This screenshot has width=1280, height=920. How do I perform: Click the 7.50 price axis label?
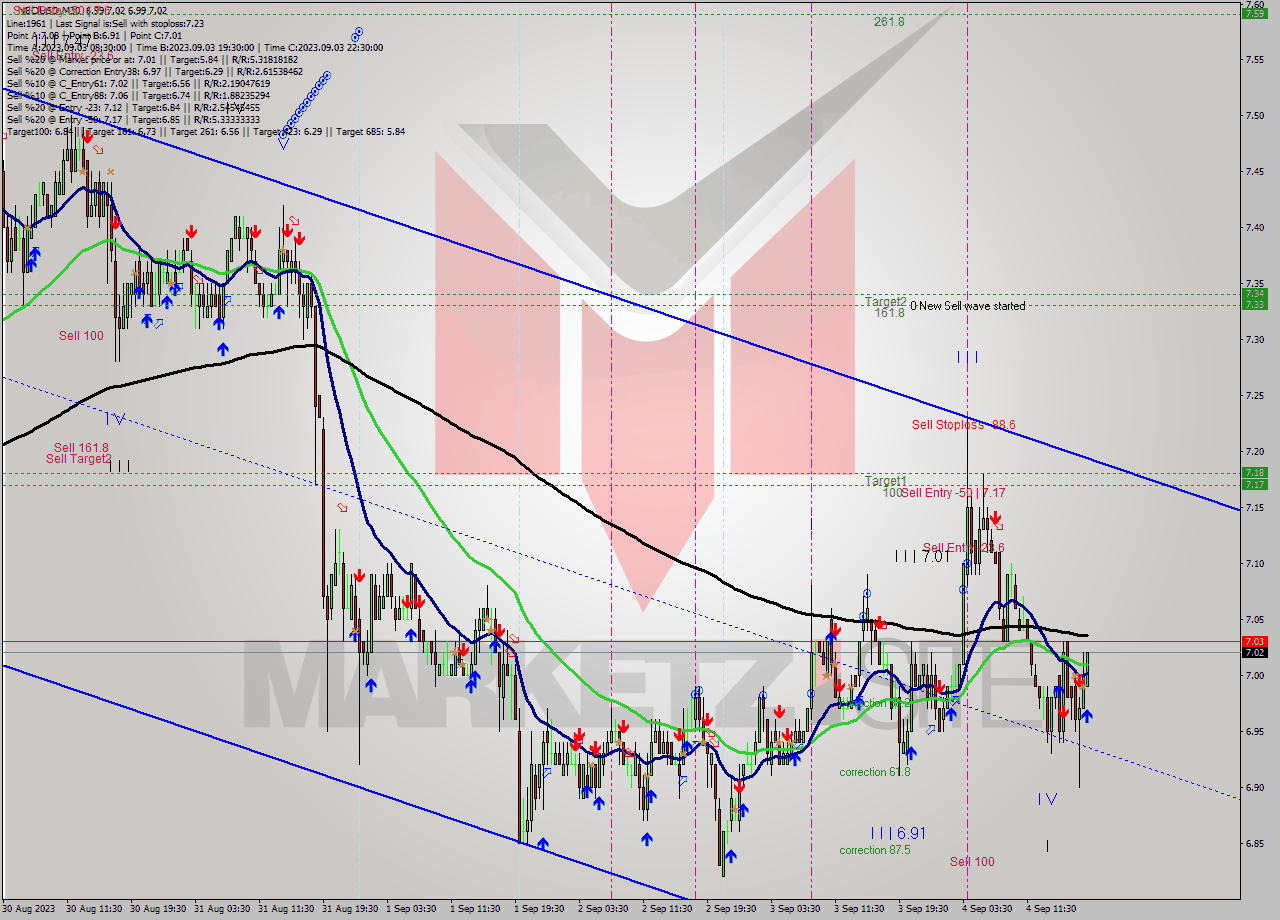[1254, 115]
